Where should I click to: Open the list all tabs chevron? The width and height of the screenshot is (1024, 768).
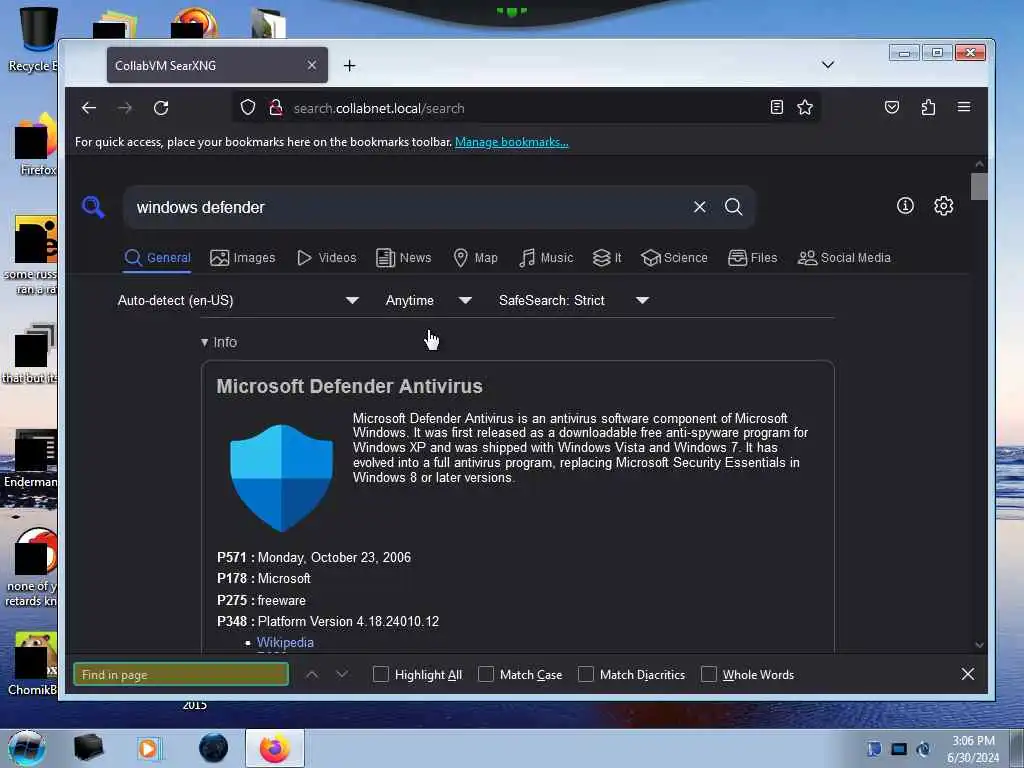click(x=827, y=65)
